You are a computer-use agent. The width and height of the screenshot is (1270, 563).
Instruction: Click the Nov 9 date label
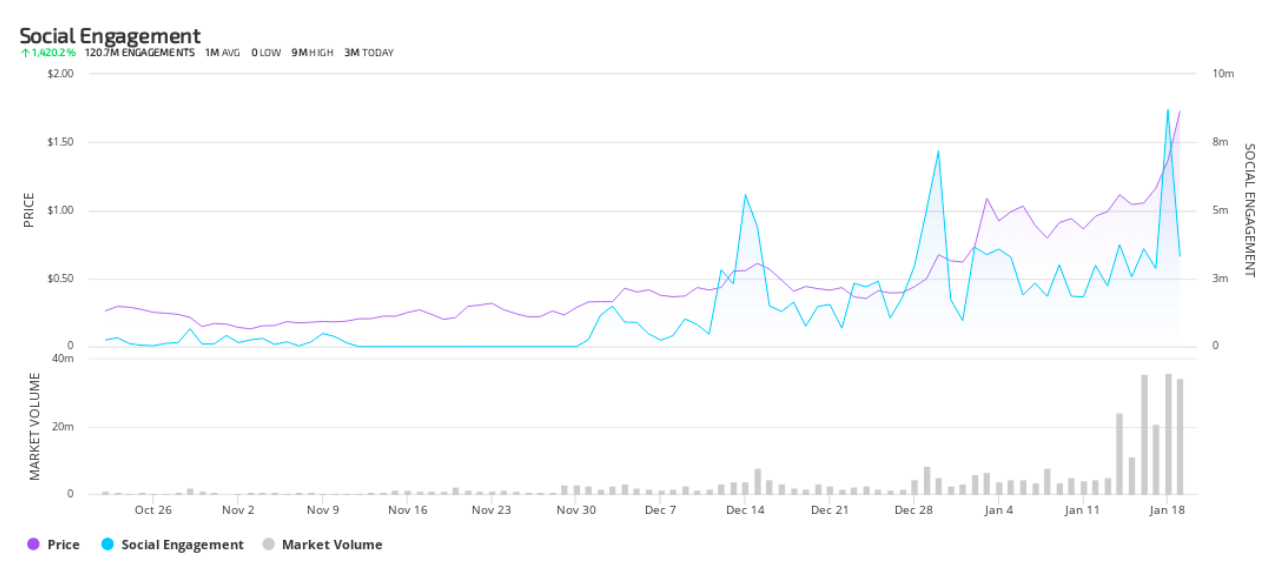click(323, 510)
